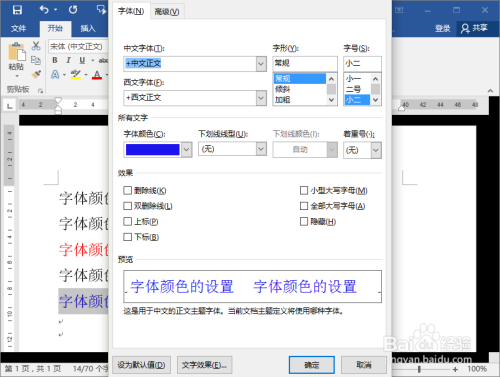Open the clipboard pane launcher
The height and width of the screenshot is (377, 500).
[x=40, y=90]
